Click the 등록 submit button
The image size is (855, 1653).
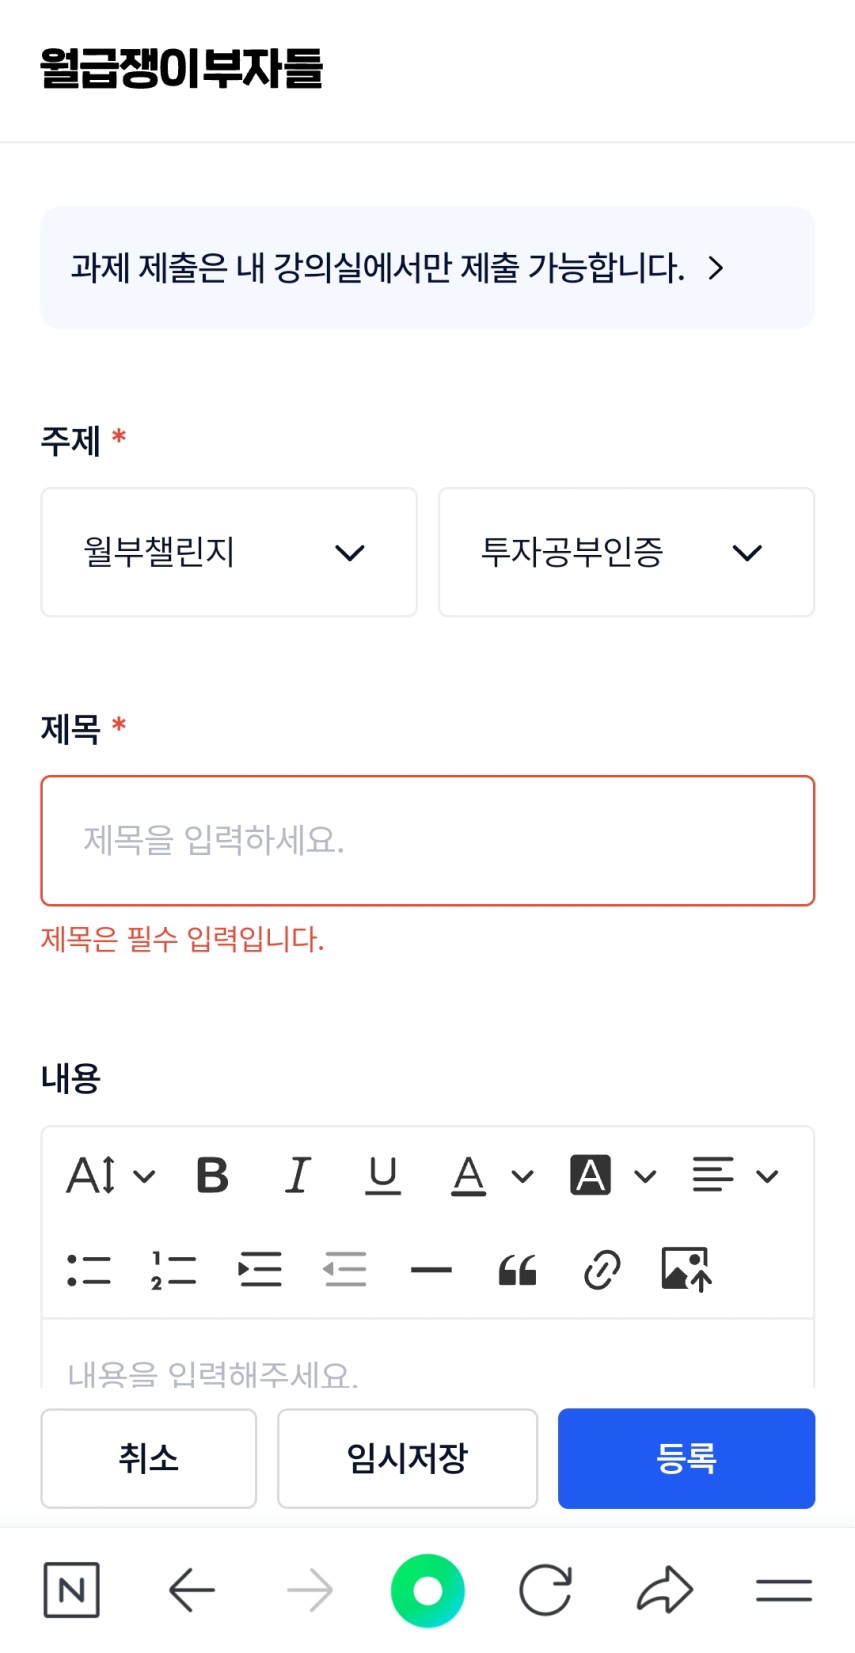pyautogui.click(x=686, y=1458)
